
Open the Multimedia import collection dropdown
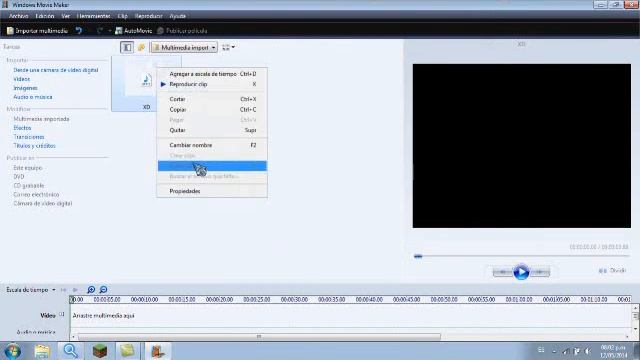(184, 47)
